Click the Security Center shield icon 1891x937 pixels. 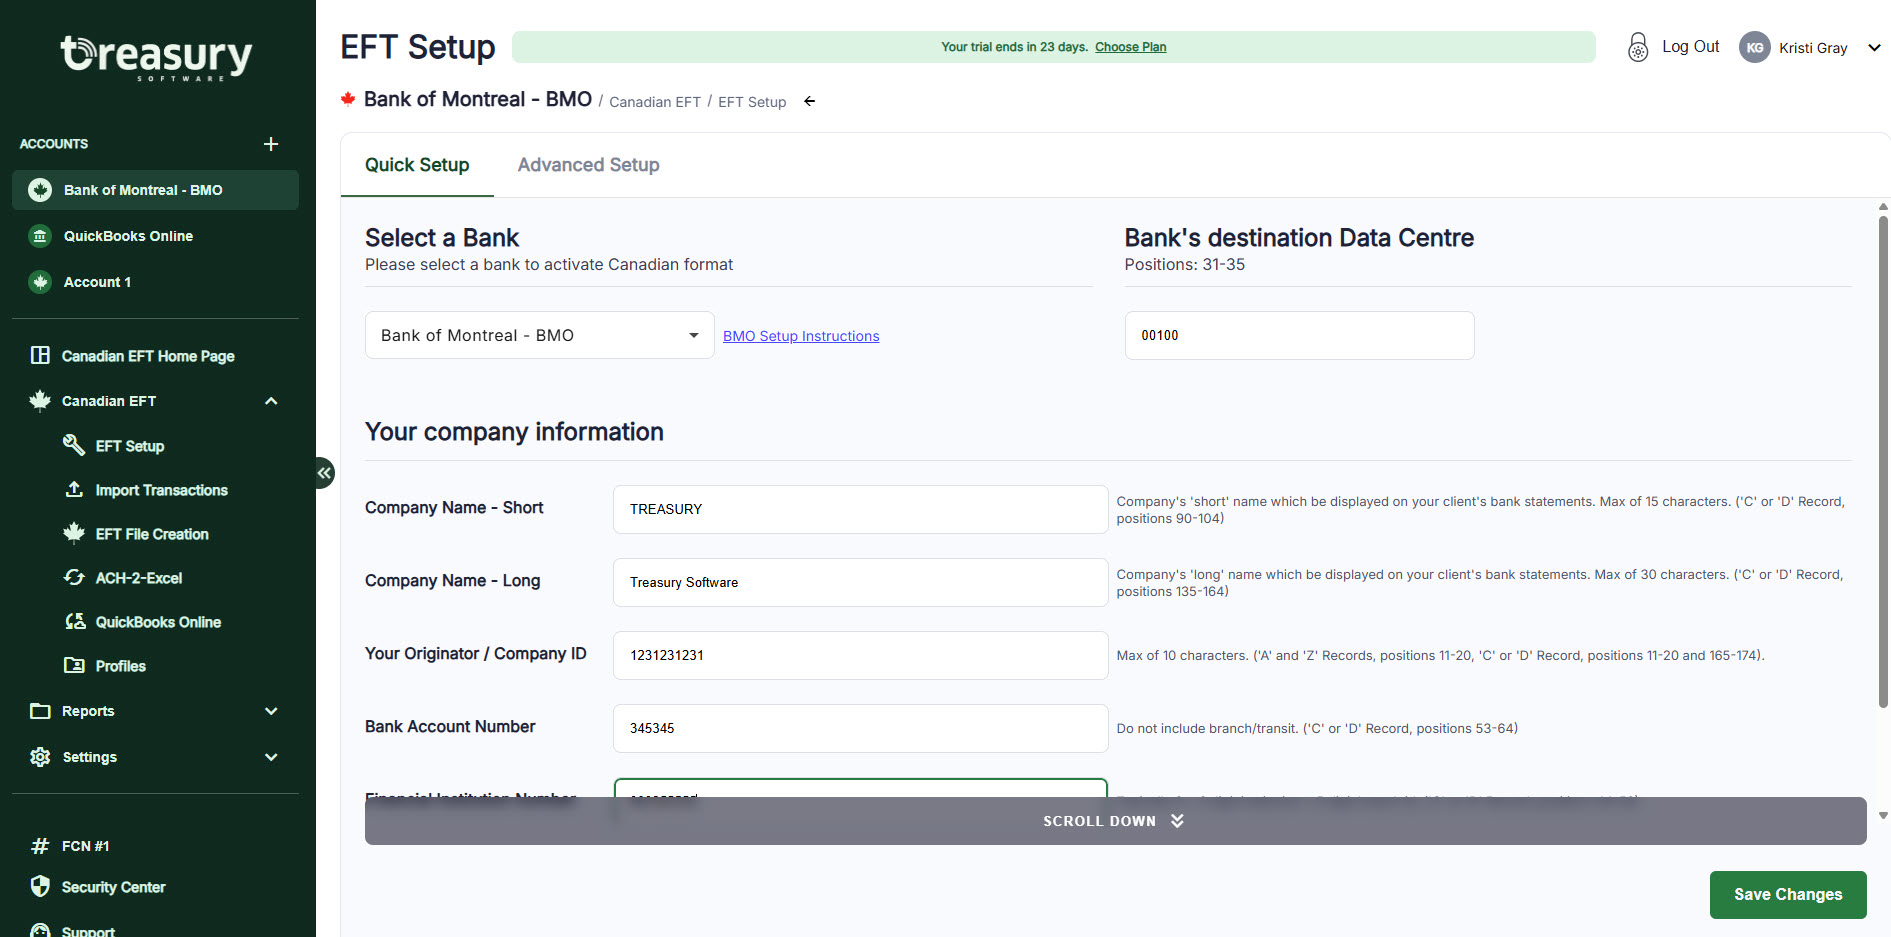pos(40,886)
